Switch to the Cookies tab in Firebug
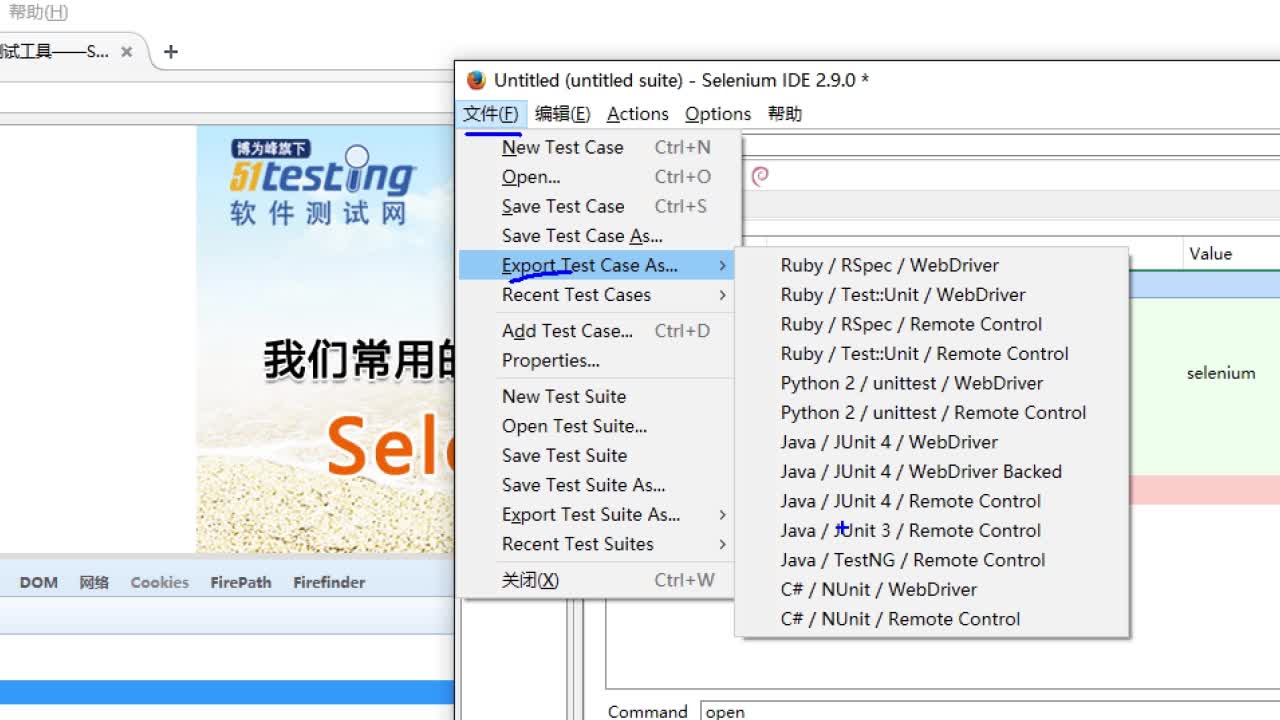The width and height of the screenshot is (1280, 720). [159, 582]
